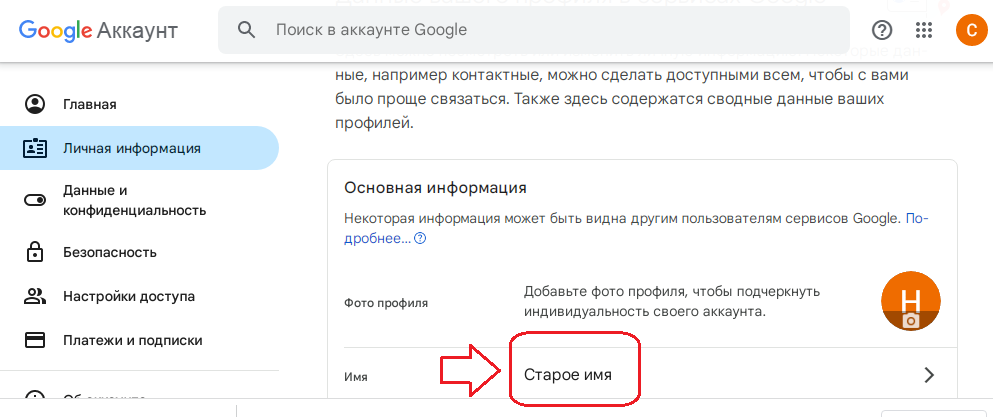
Task: Open the orange account avatar menu
Action: [970, 30]
